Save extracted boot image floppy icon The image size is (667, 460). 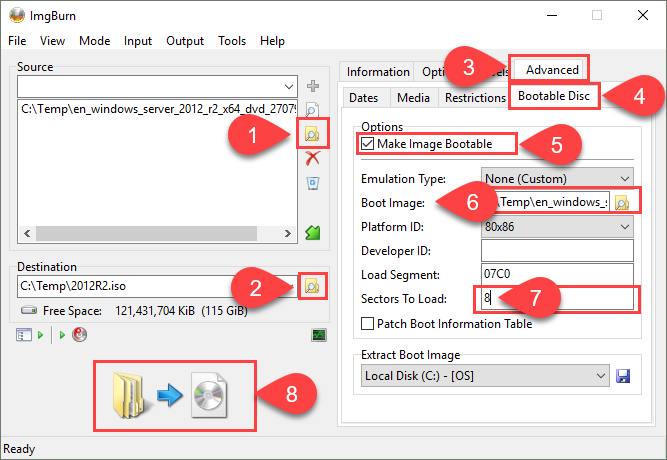(623, 376)
